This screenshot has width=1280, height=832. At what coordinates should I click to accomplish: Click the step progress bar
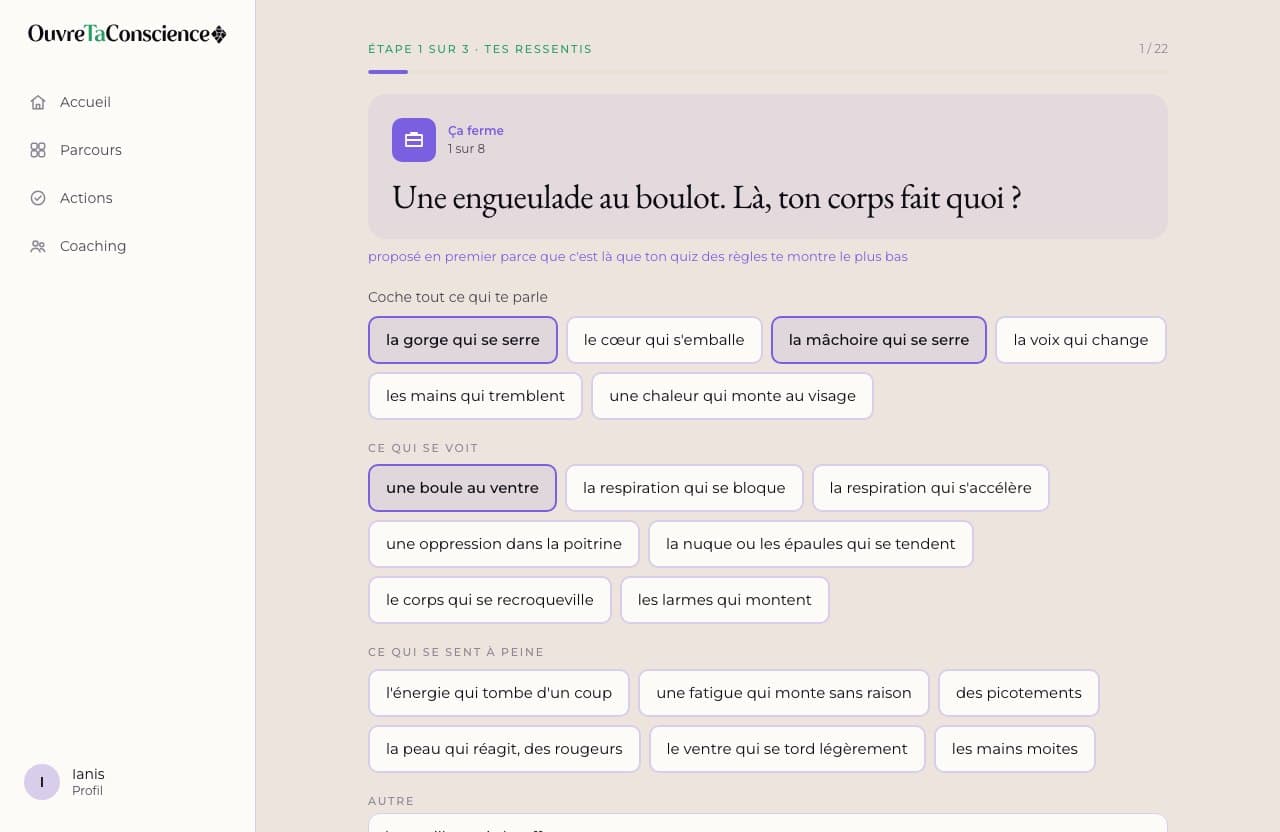click(768, 72)
